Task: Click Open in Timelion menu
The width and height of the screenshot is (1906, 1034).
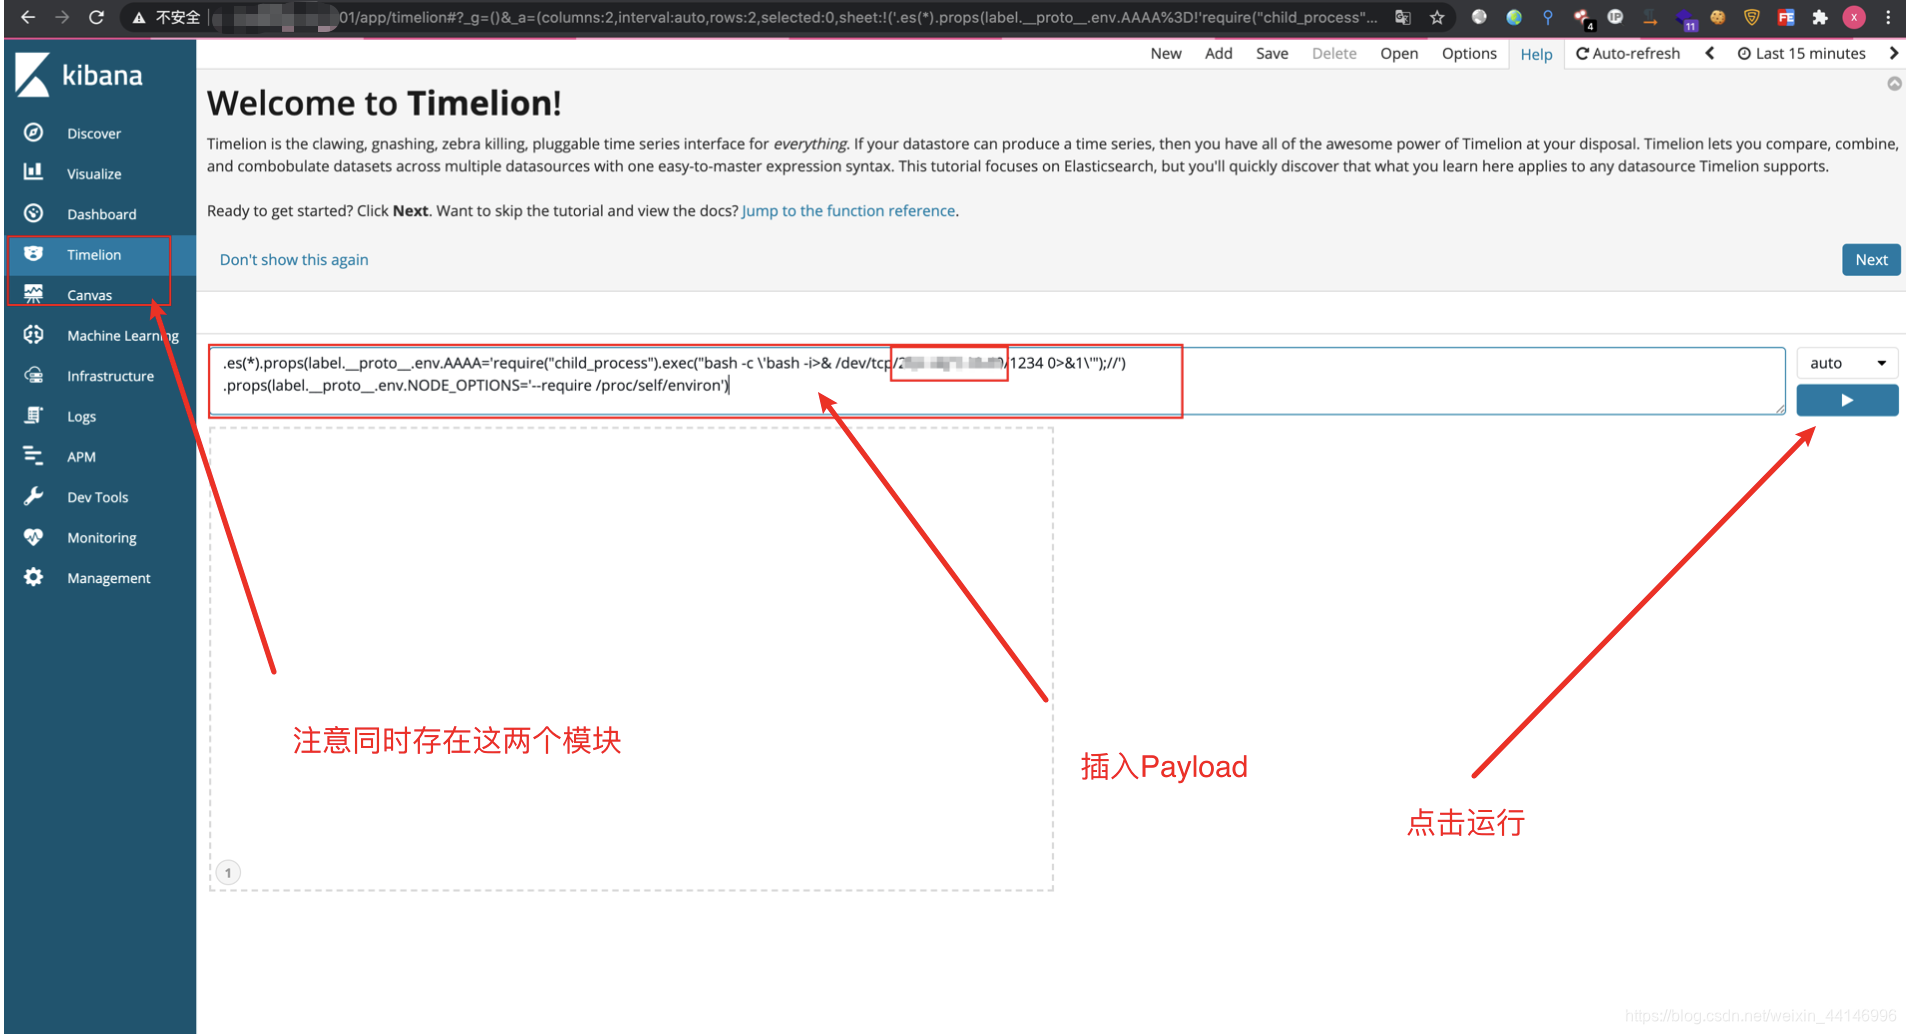Action: point(1399,53)
